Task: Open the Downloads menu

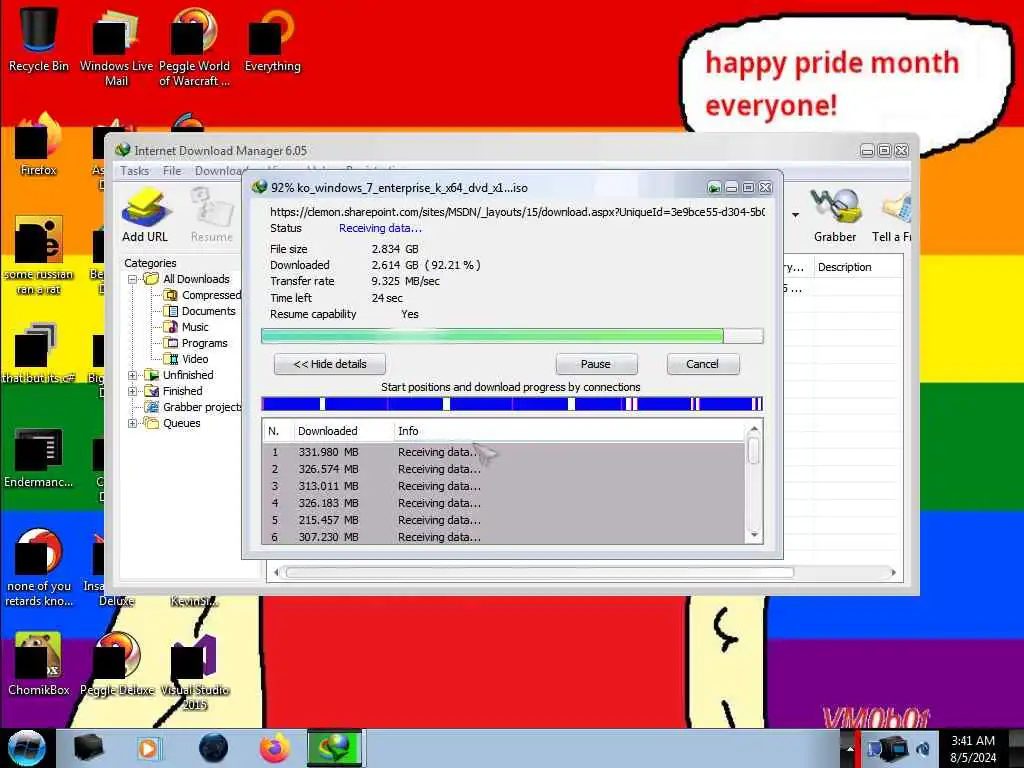Action: (218, 171)
